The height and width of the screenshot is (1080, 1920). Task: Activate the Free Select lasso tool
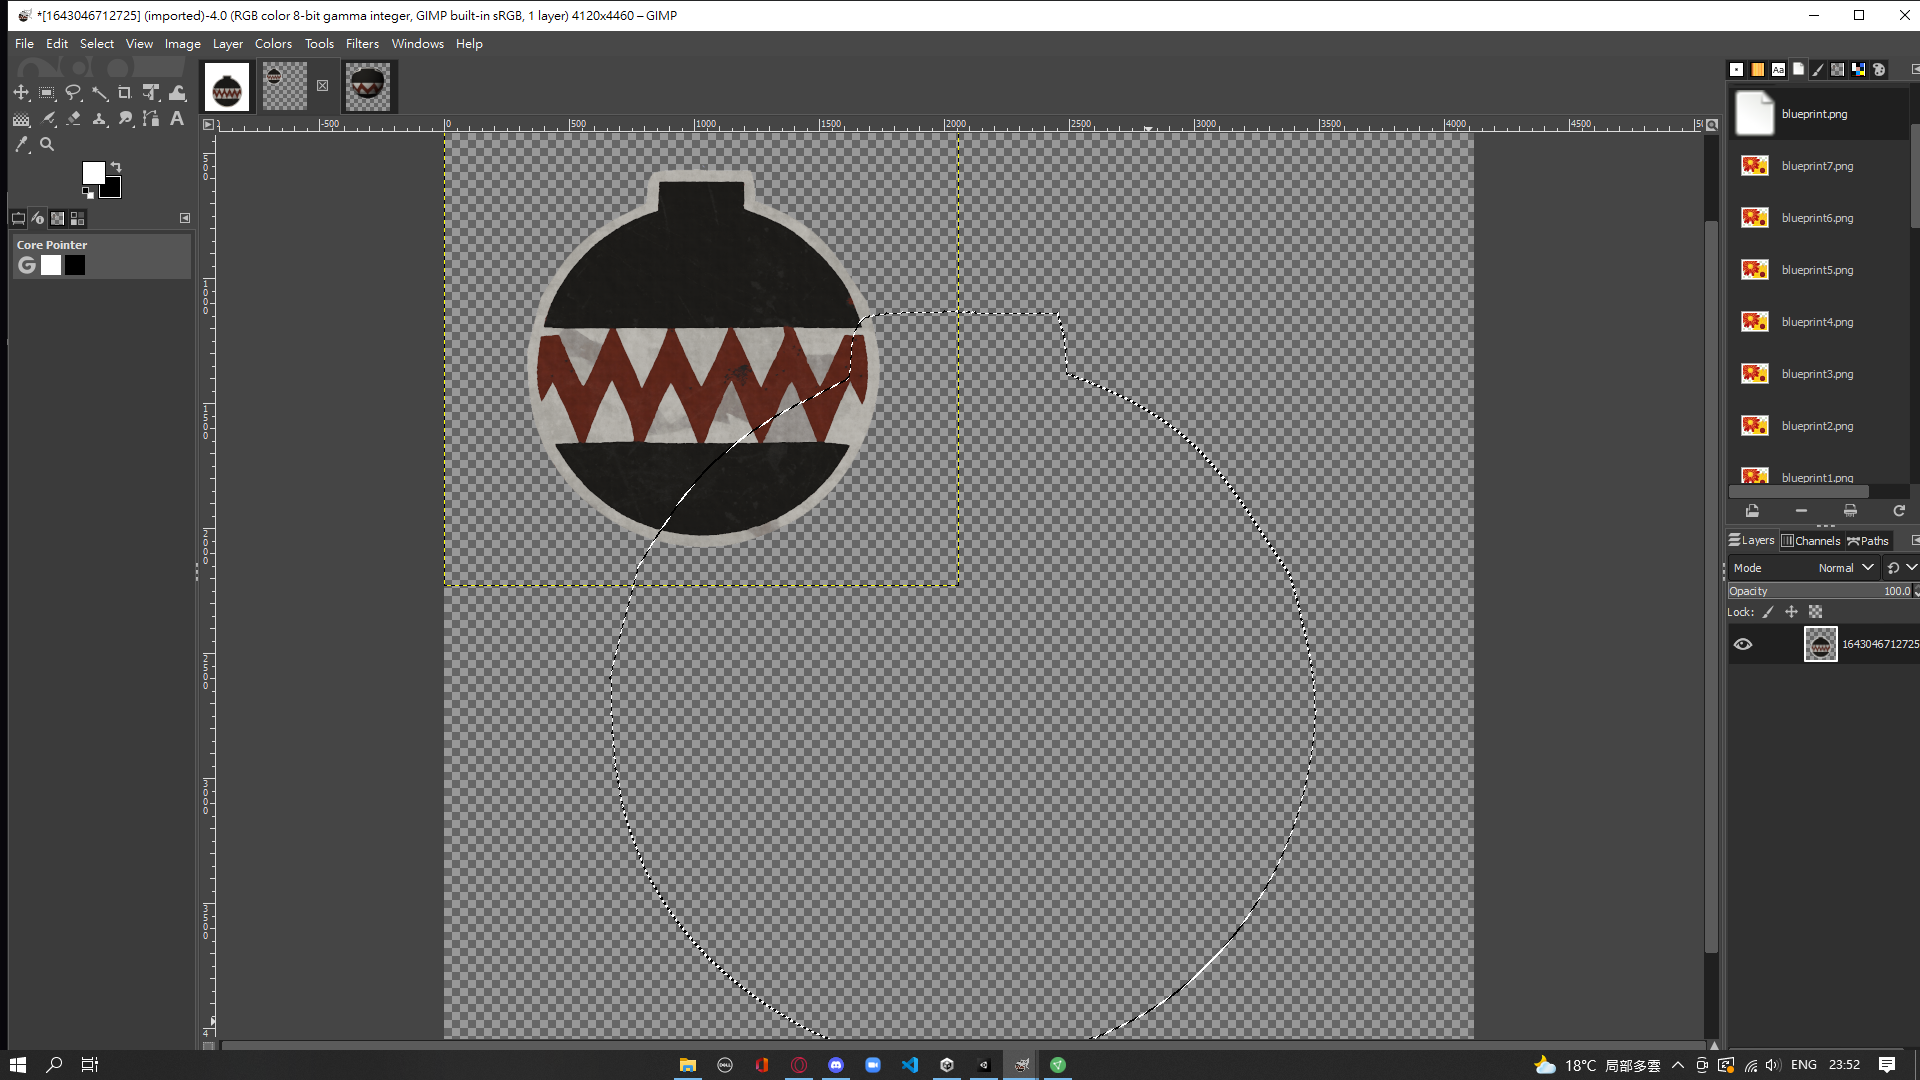pos(73,93)
